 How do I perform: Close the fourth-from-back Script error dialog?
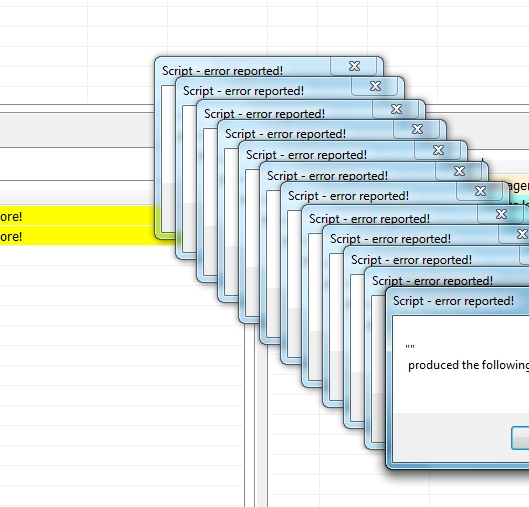click(x=416, y=129)
